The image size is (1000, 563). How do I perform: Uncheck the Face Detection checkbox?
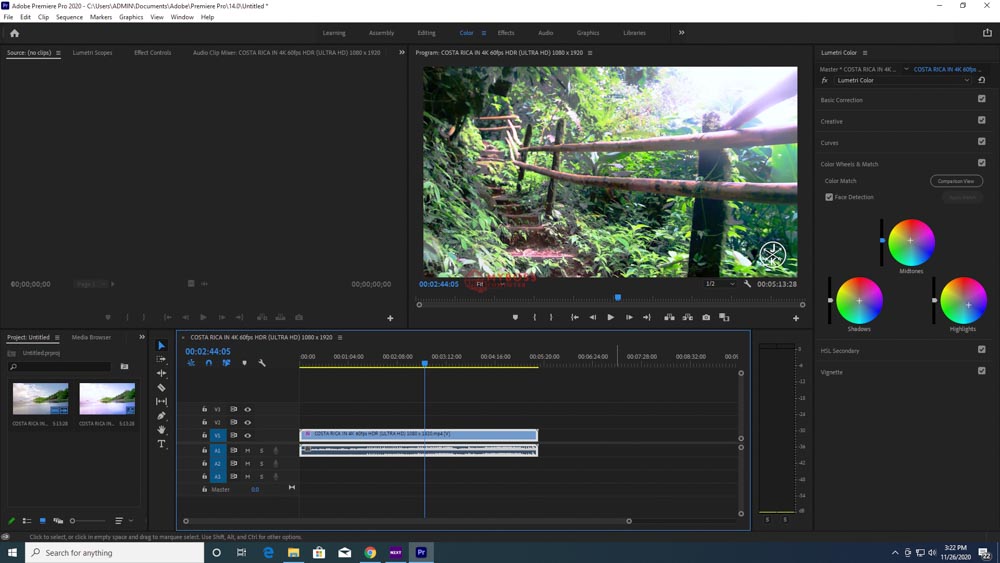(x=829, y=197)
